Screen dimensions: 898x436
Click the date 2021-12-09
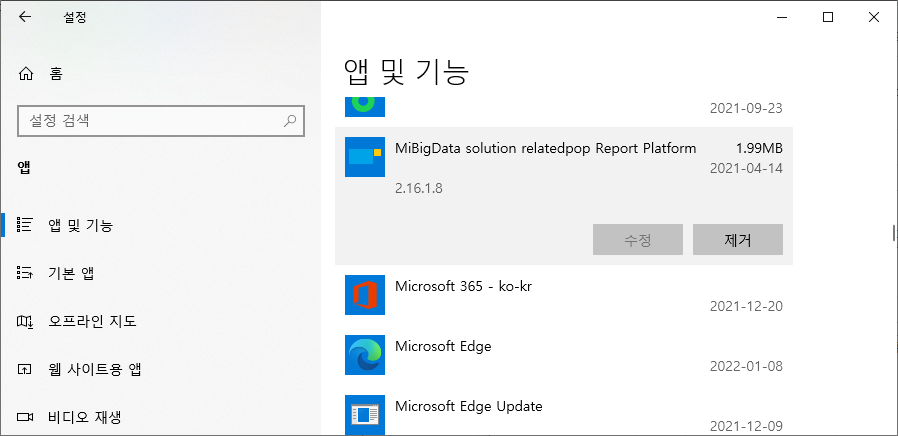click(x=746, y=426)
